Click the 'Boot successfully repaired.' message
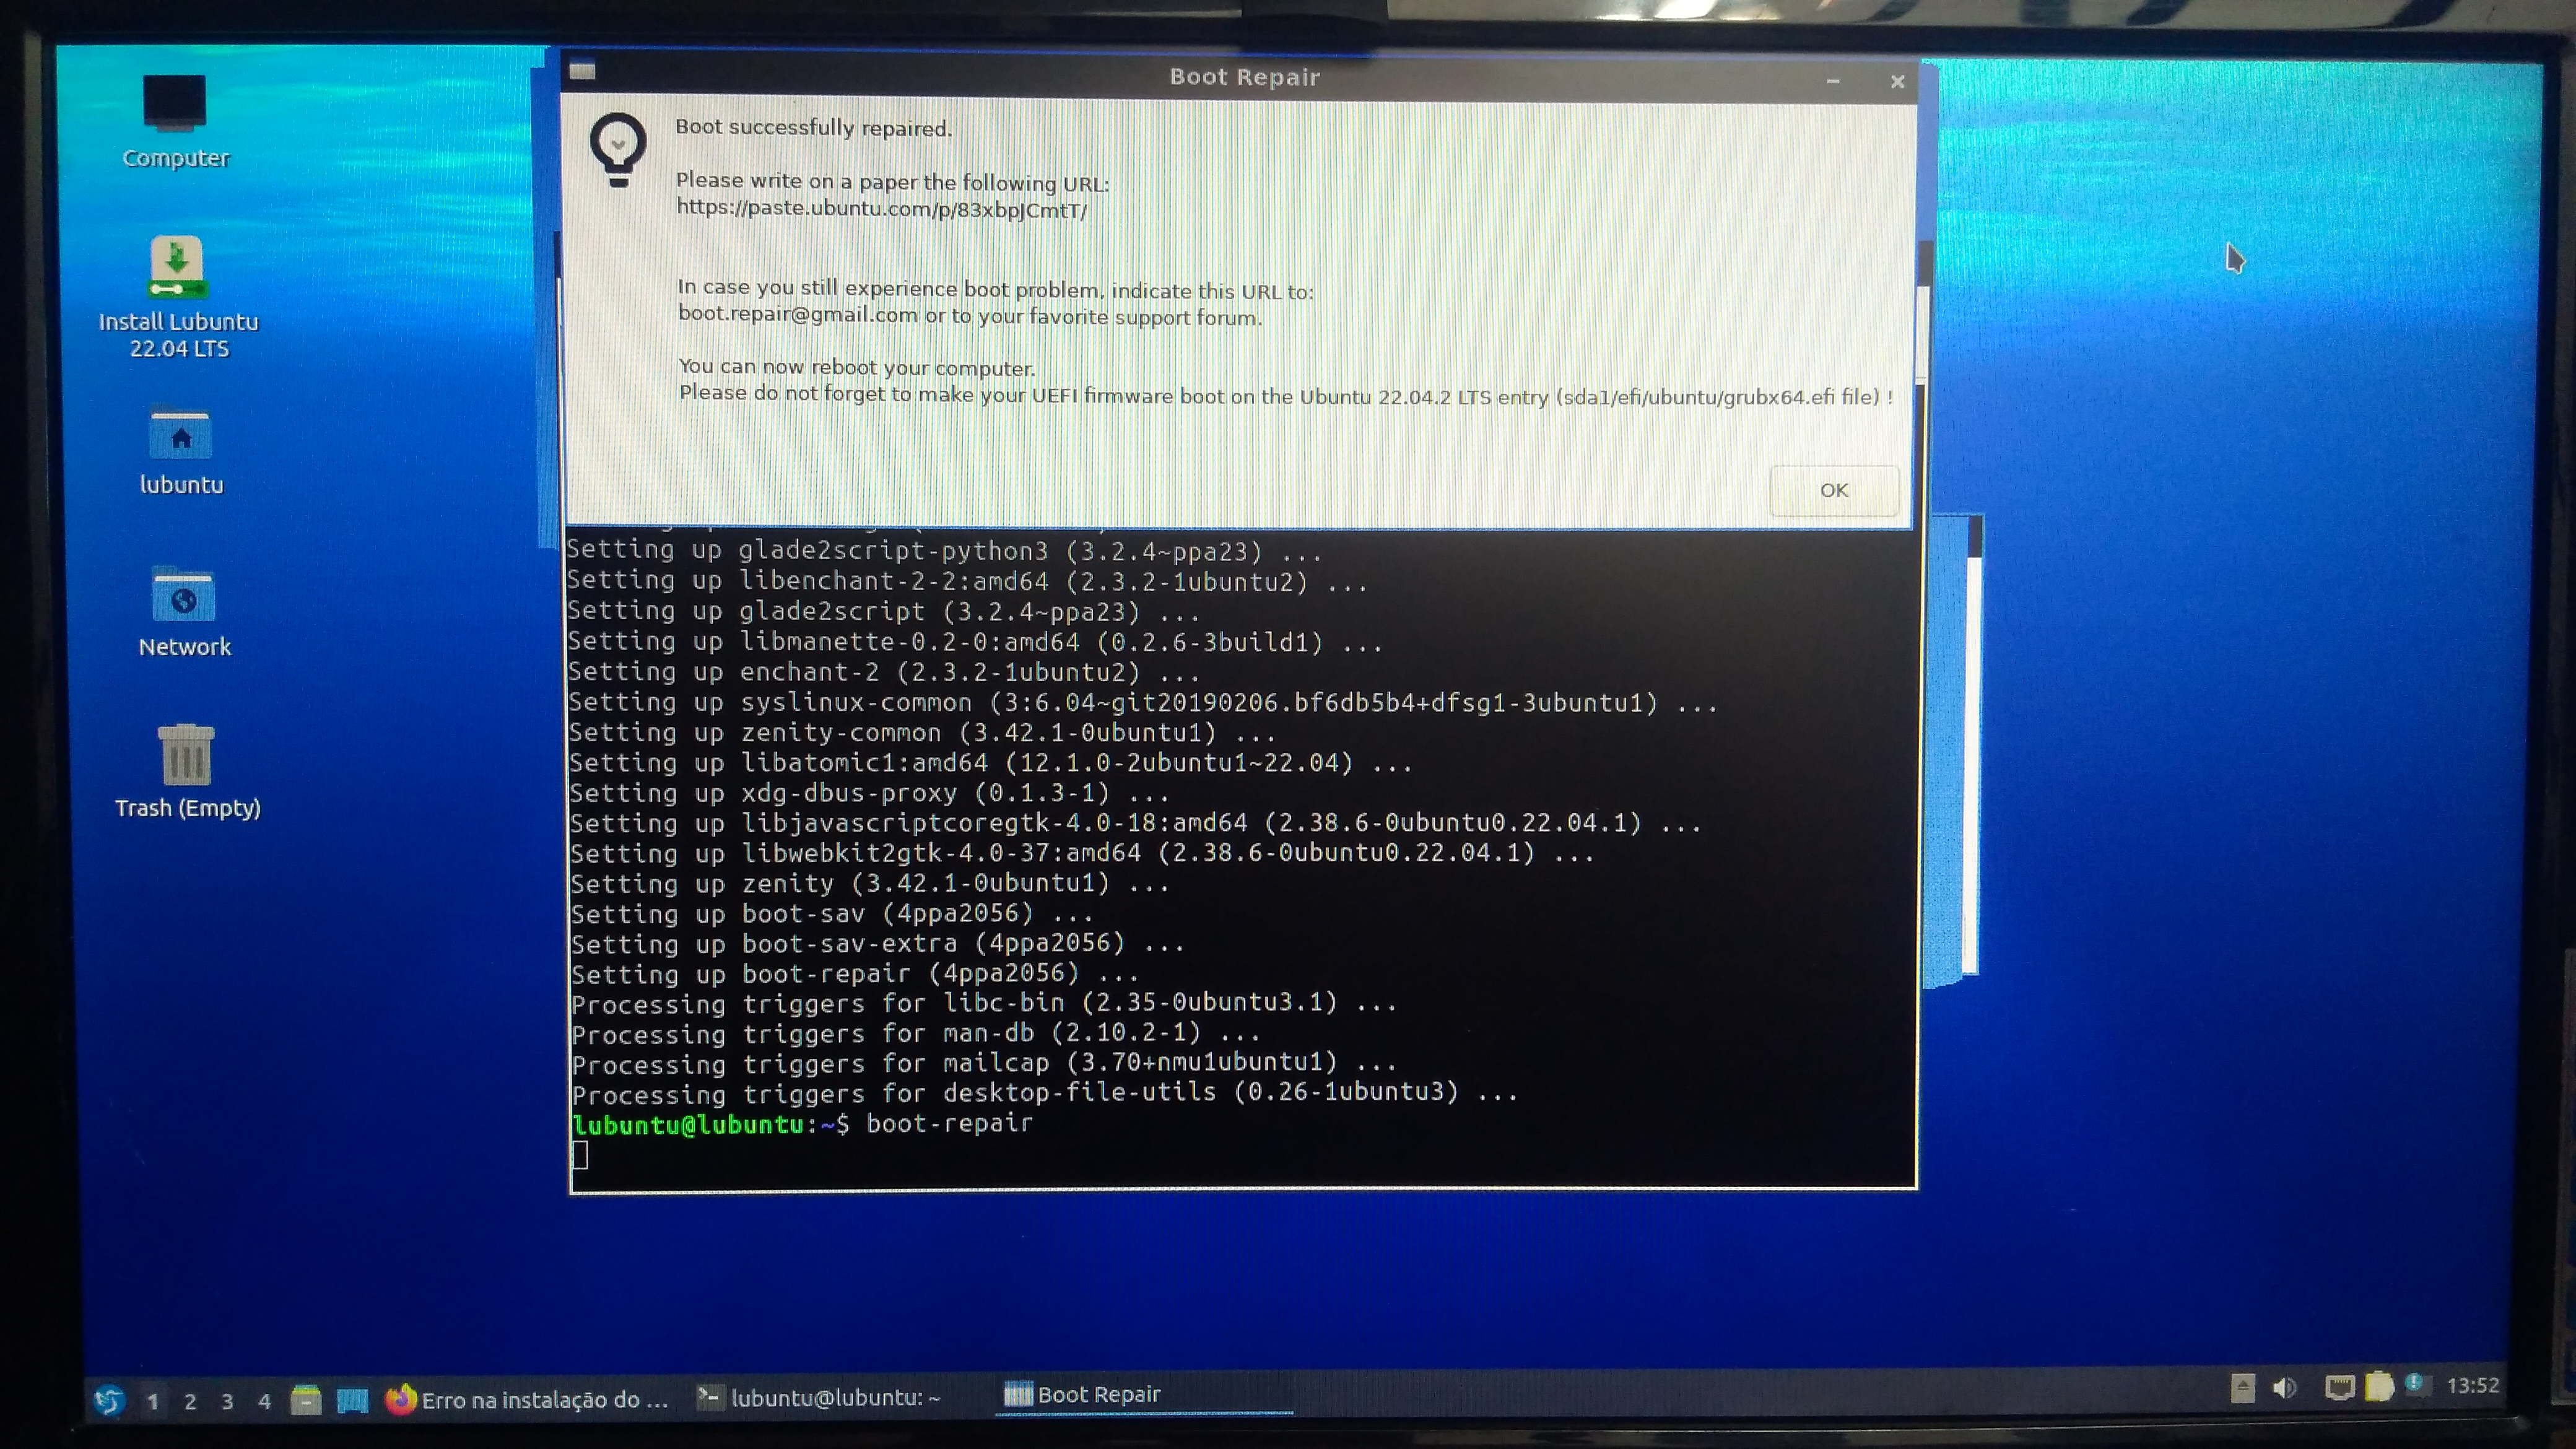2576x1449 pixels. click(x=813, y=127)
